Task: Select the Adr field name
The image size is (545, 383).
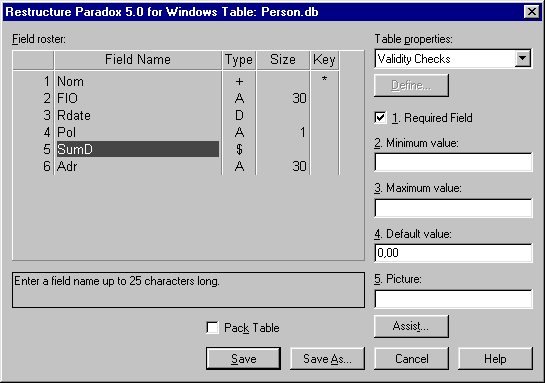Action: (x=138, y=166)
